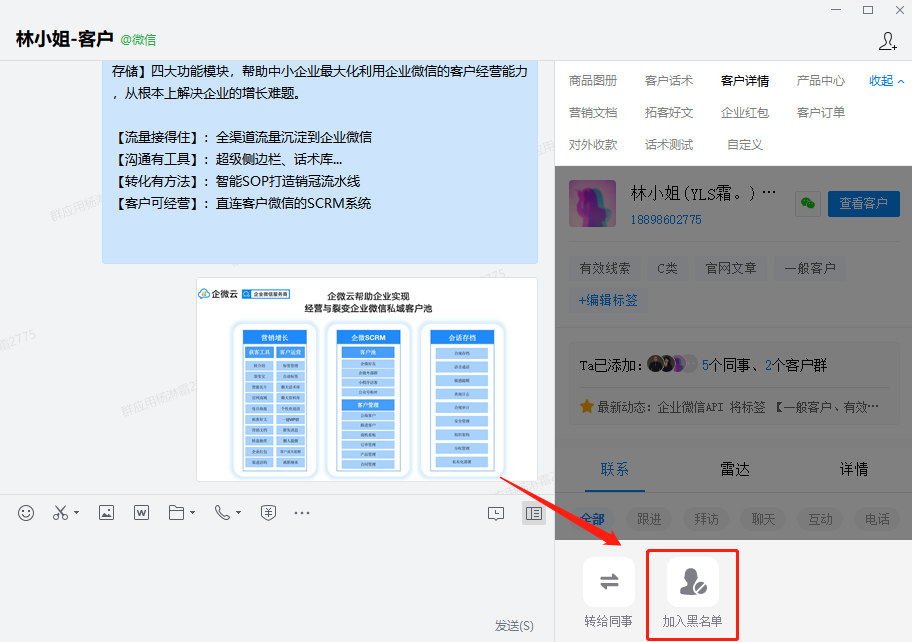Expand the phone call dropdown arrow
Viewport: 912px width, 642px height.
click(x=238, y=514)
